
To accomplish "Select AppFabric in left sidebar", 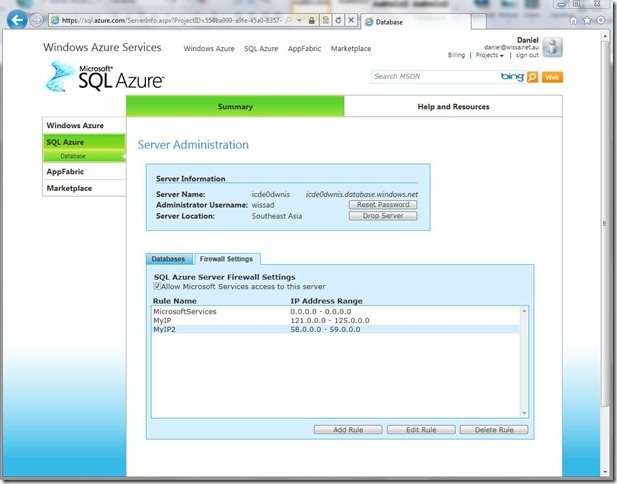I will point(84,172).
